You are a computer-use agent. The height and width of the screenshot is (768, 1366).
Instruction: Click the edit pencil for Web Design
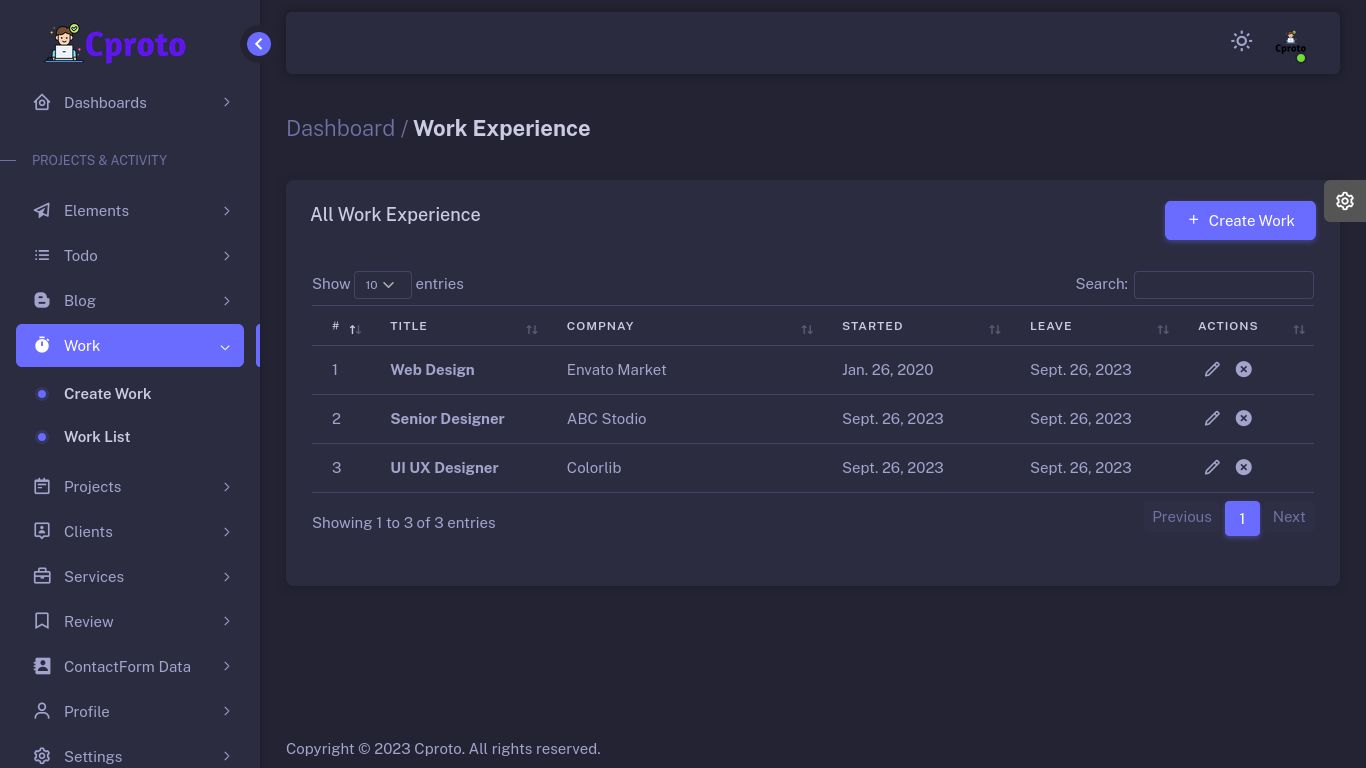tap(1212, 369)
